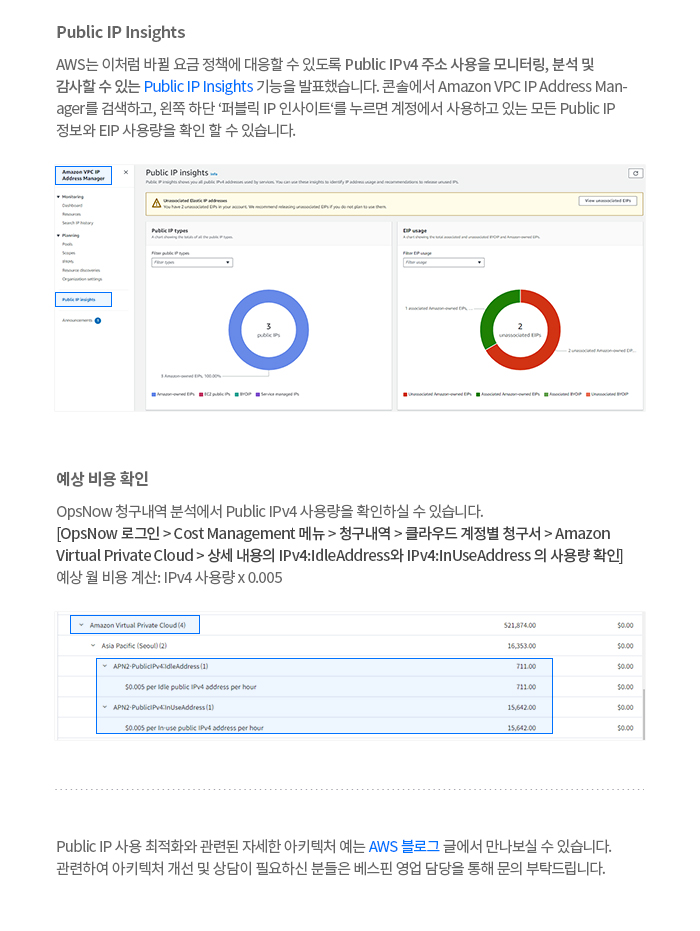The image size is (700, 931).
Task: Click the Announcements blue count badge
Action: 98,321
